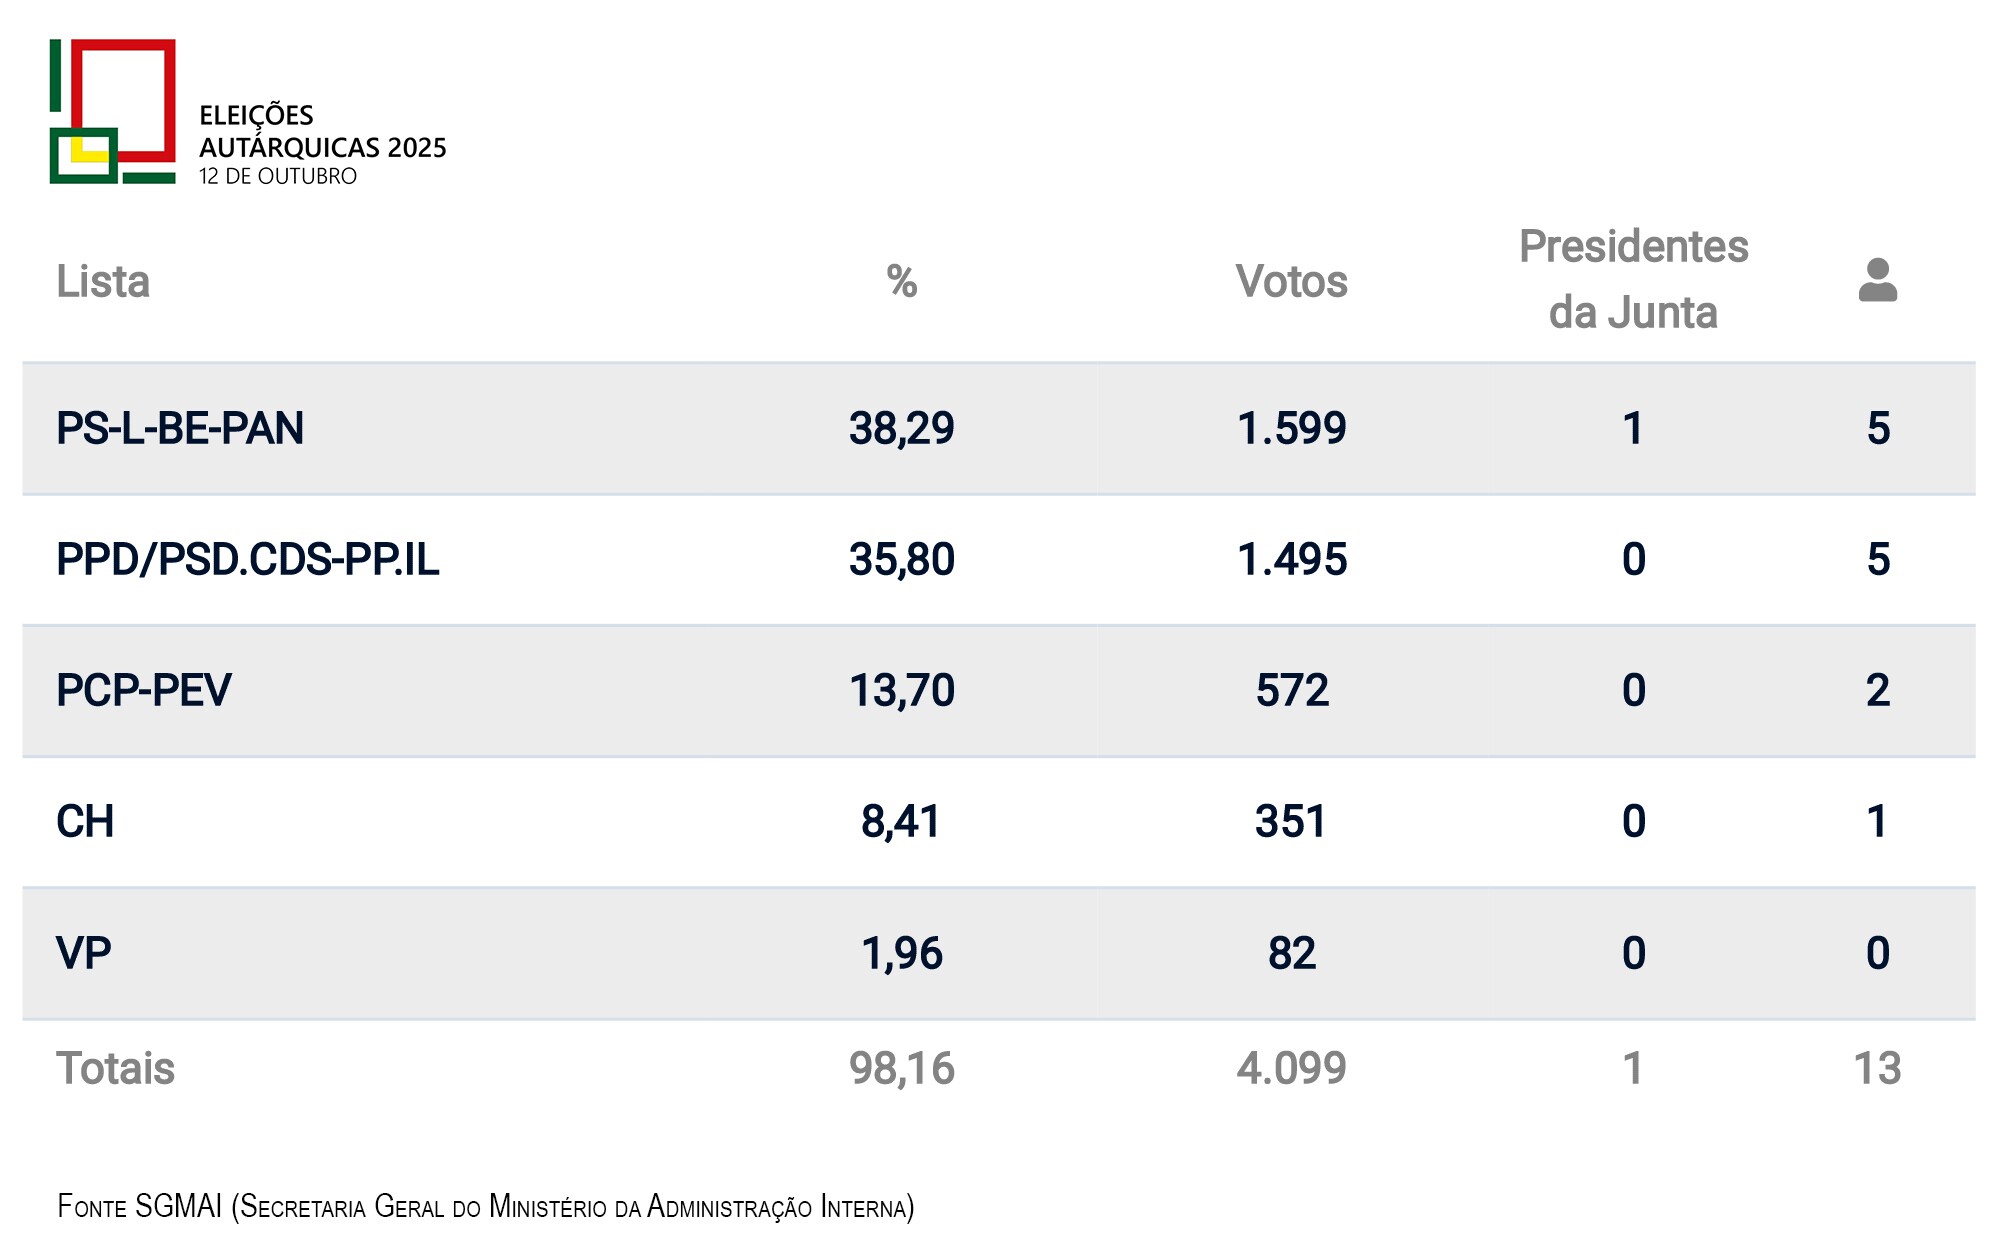Click the Lista column header
Screen dimensions: 1997x1252
coord(103,282)
